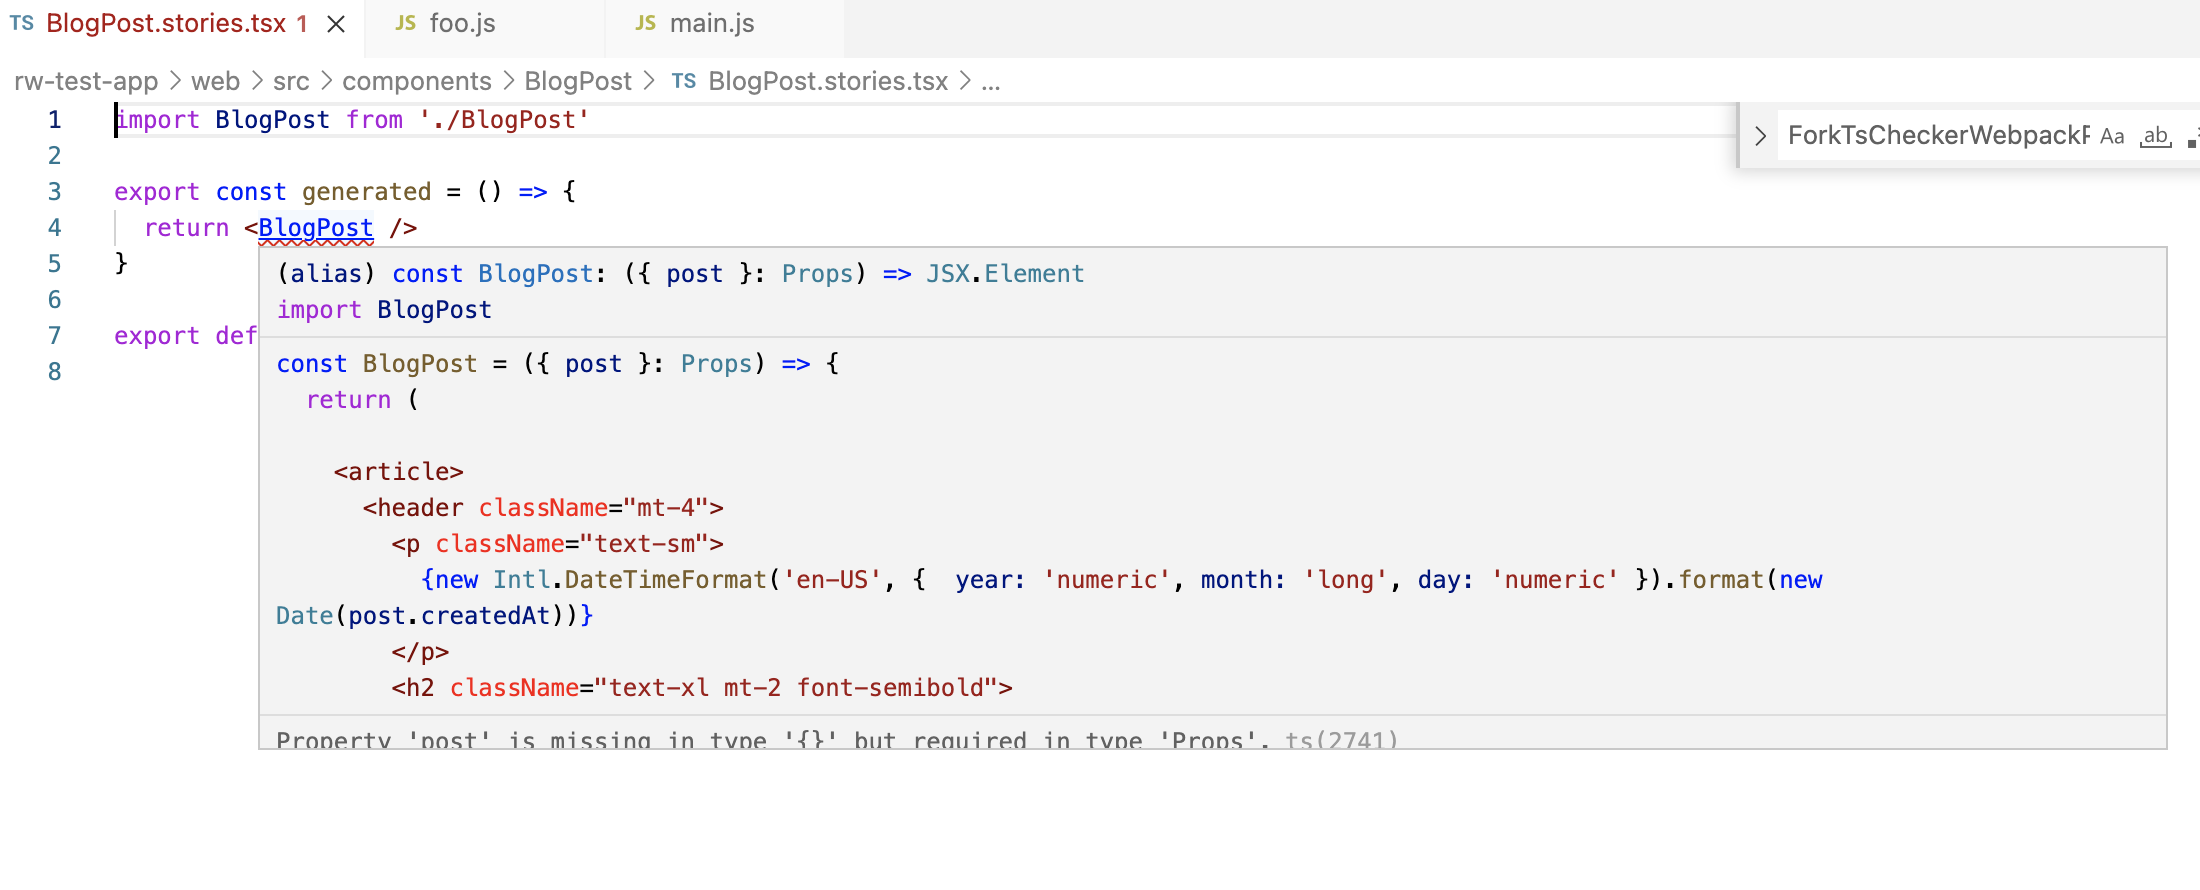
Task: Click the breadcrumb ellipsis symbol item
Action: [x=990, y=81]
